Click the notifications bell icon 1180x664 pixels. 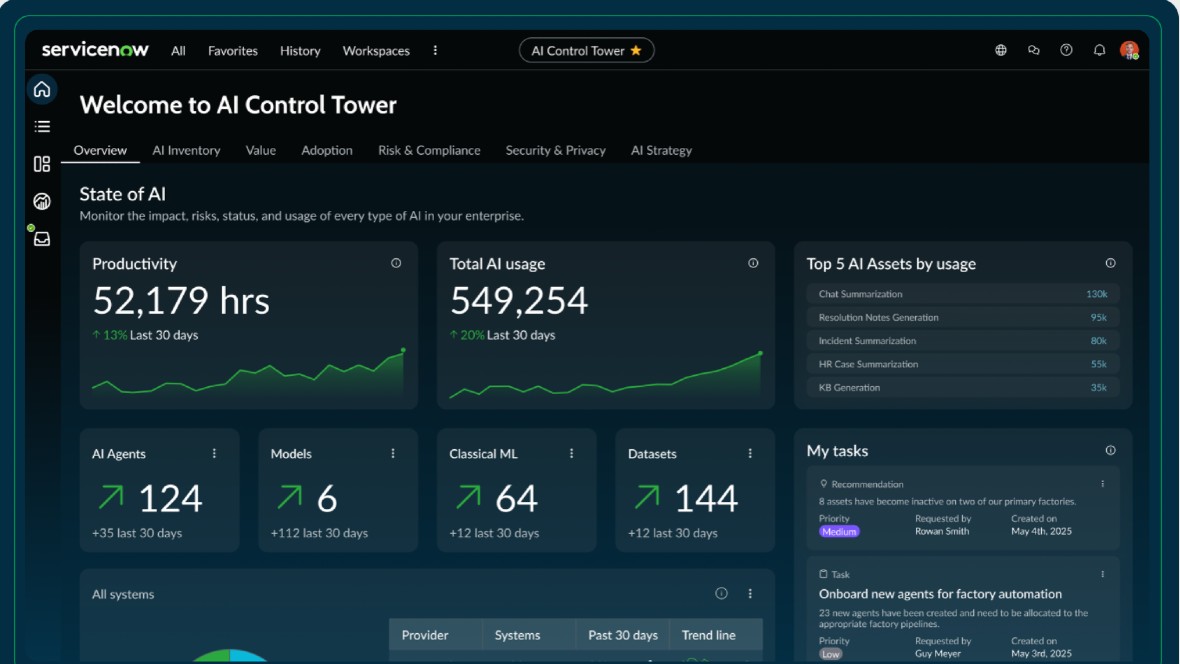coord(1099,50)
